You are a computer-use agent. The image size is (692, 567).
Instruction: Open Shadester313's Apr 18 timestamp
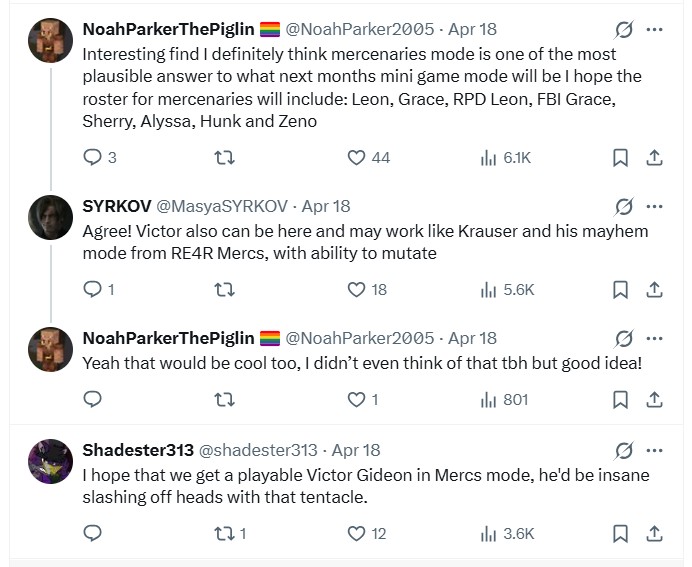click(355, 450)
